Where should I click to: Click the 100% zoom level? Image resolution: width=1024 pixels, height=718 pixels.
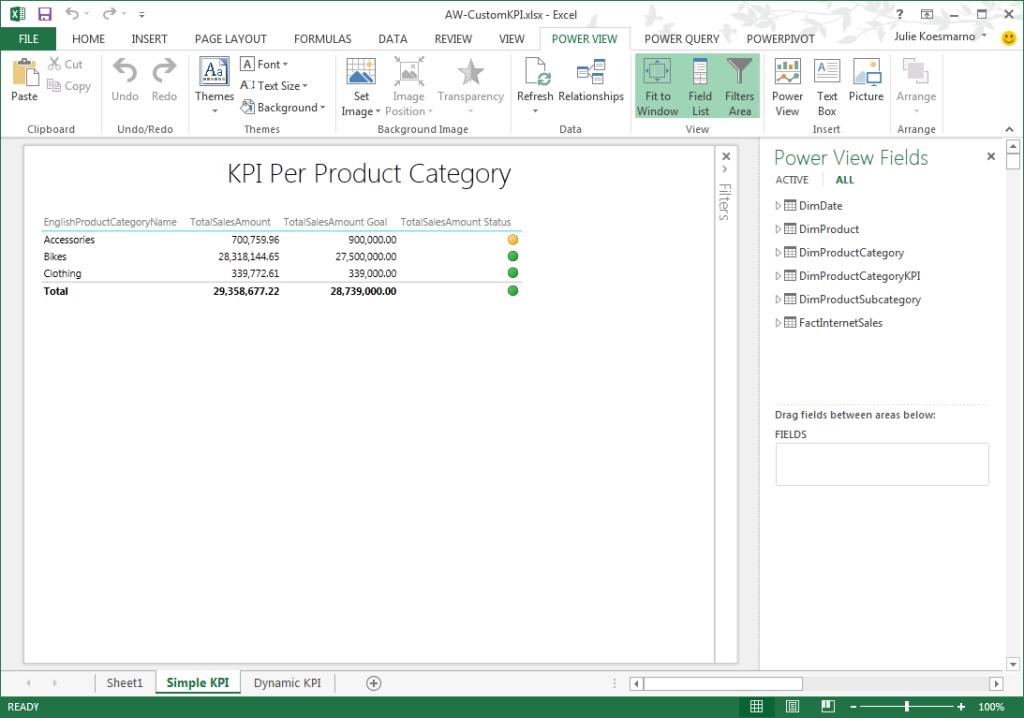pos(991,706)
